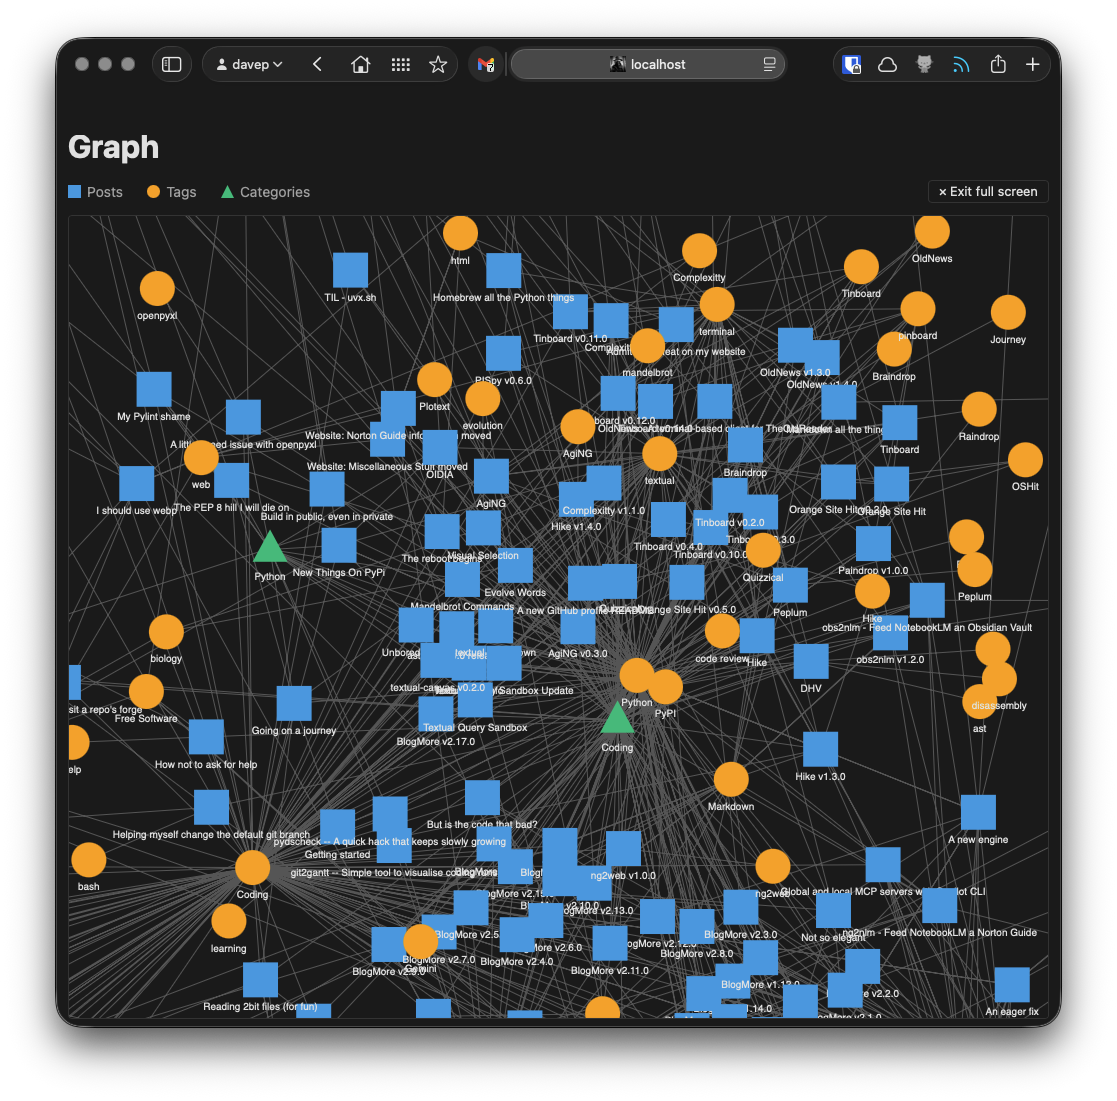Click the iCloud tabs cloud icon

click(x=887, y=64)
